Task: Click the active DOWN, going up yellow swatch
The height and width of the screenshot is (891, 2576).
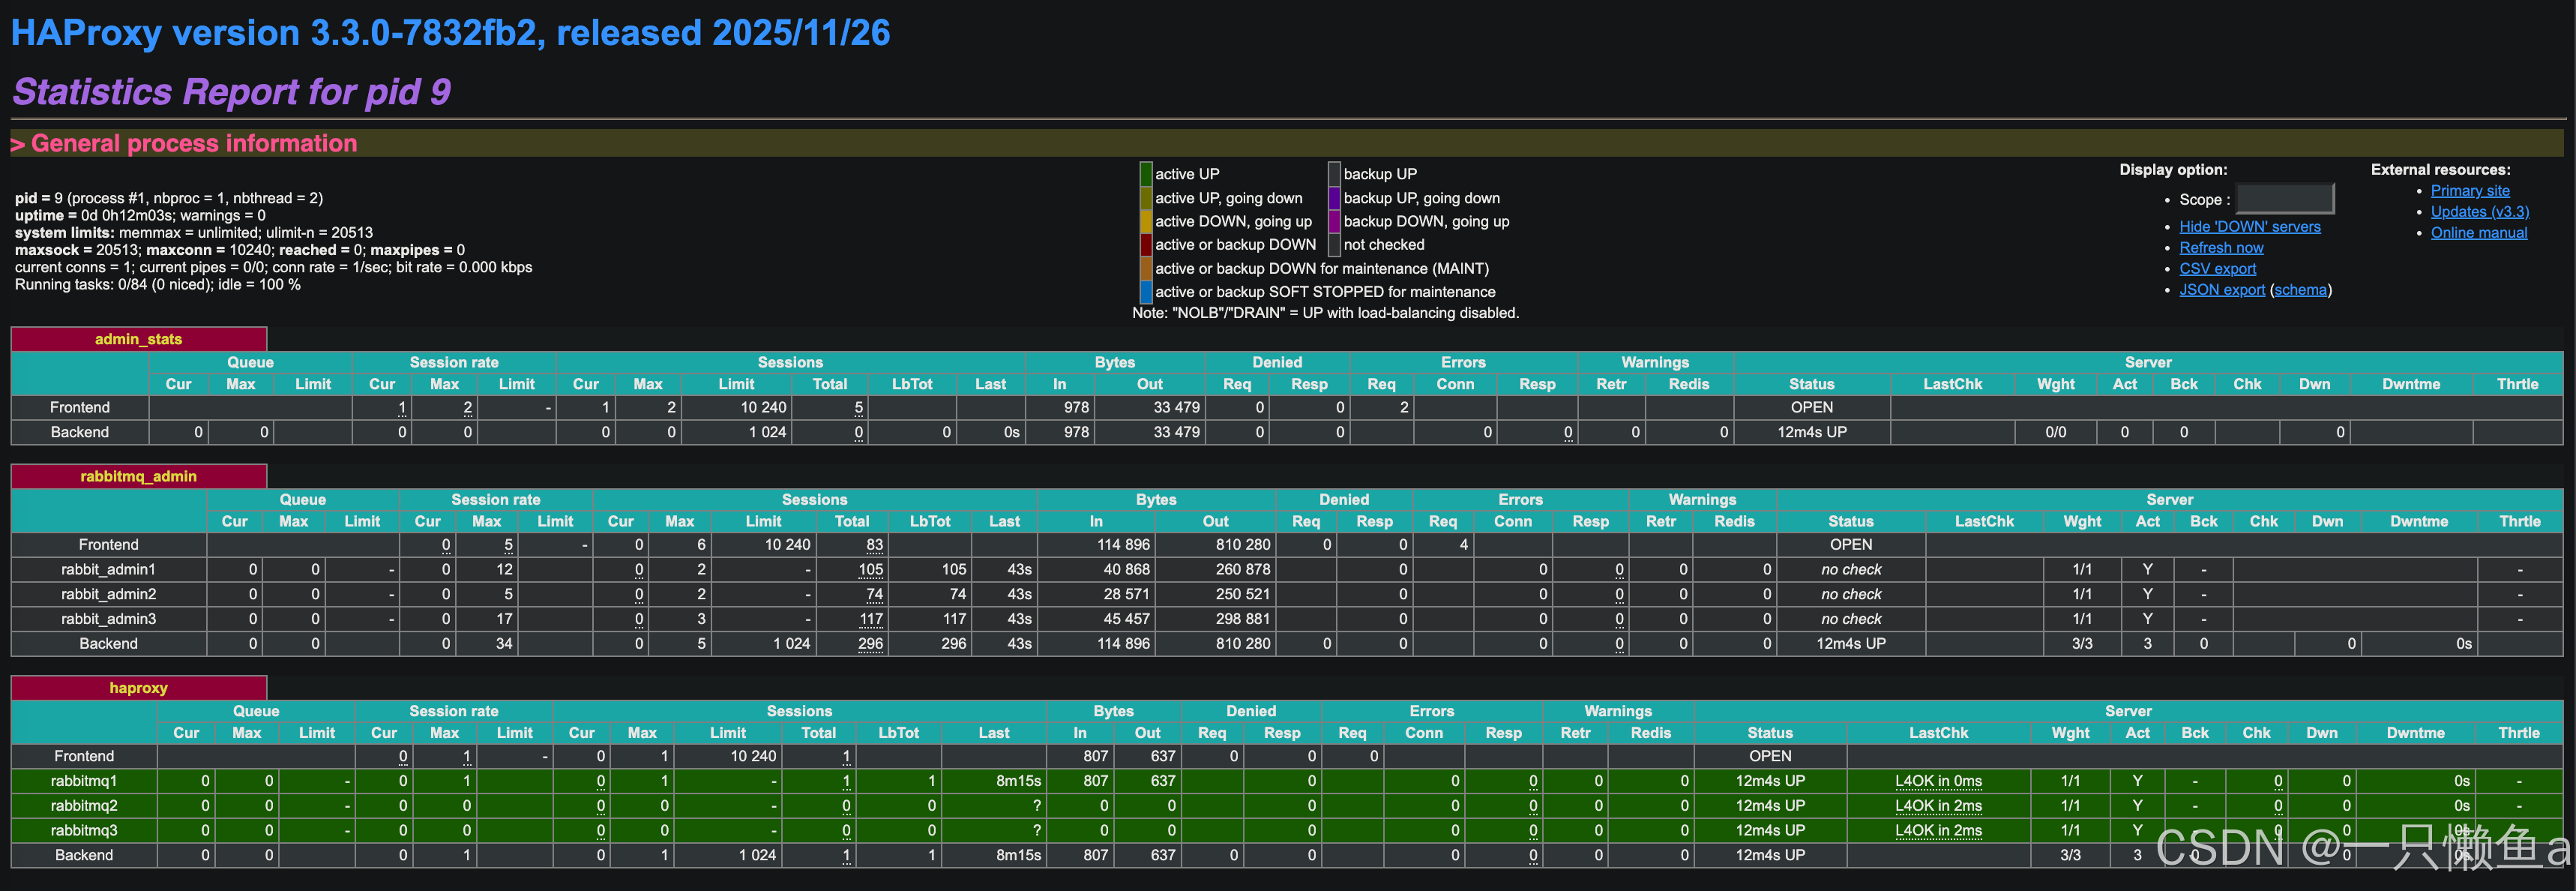Action: click(x=1146, y=222)
